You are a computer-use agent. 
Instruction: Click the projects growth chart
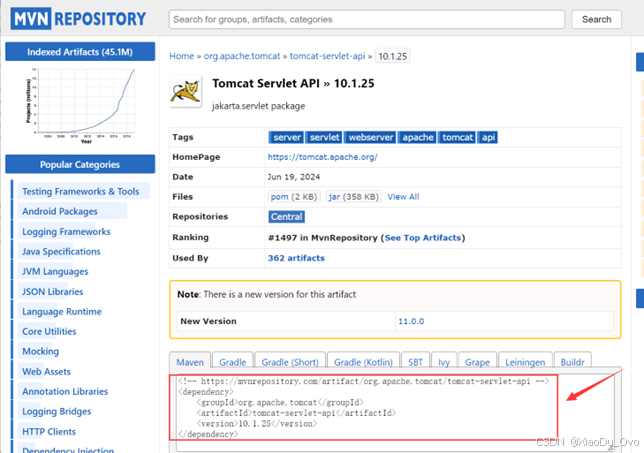(x=80, y=106)
